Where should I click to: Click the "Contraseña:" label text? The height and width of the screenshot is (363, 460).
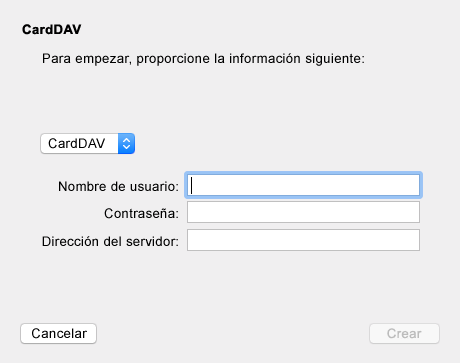point(141,214)
